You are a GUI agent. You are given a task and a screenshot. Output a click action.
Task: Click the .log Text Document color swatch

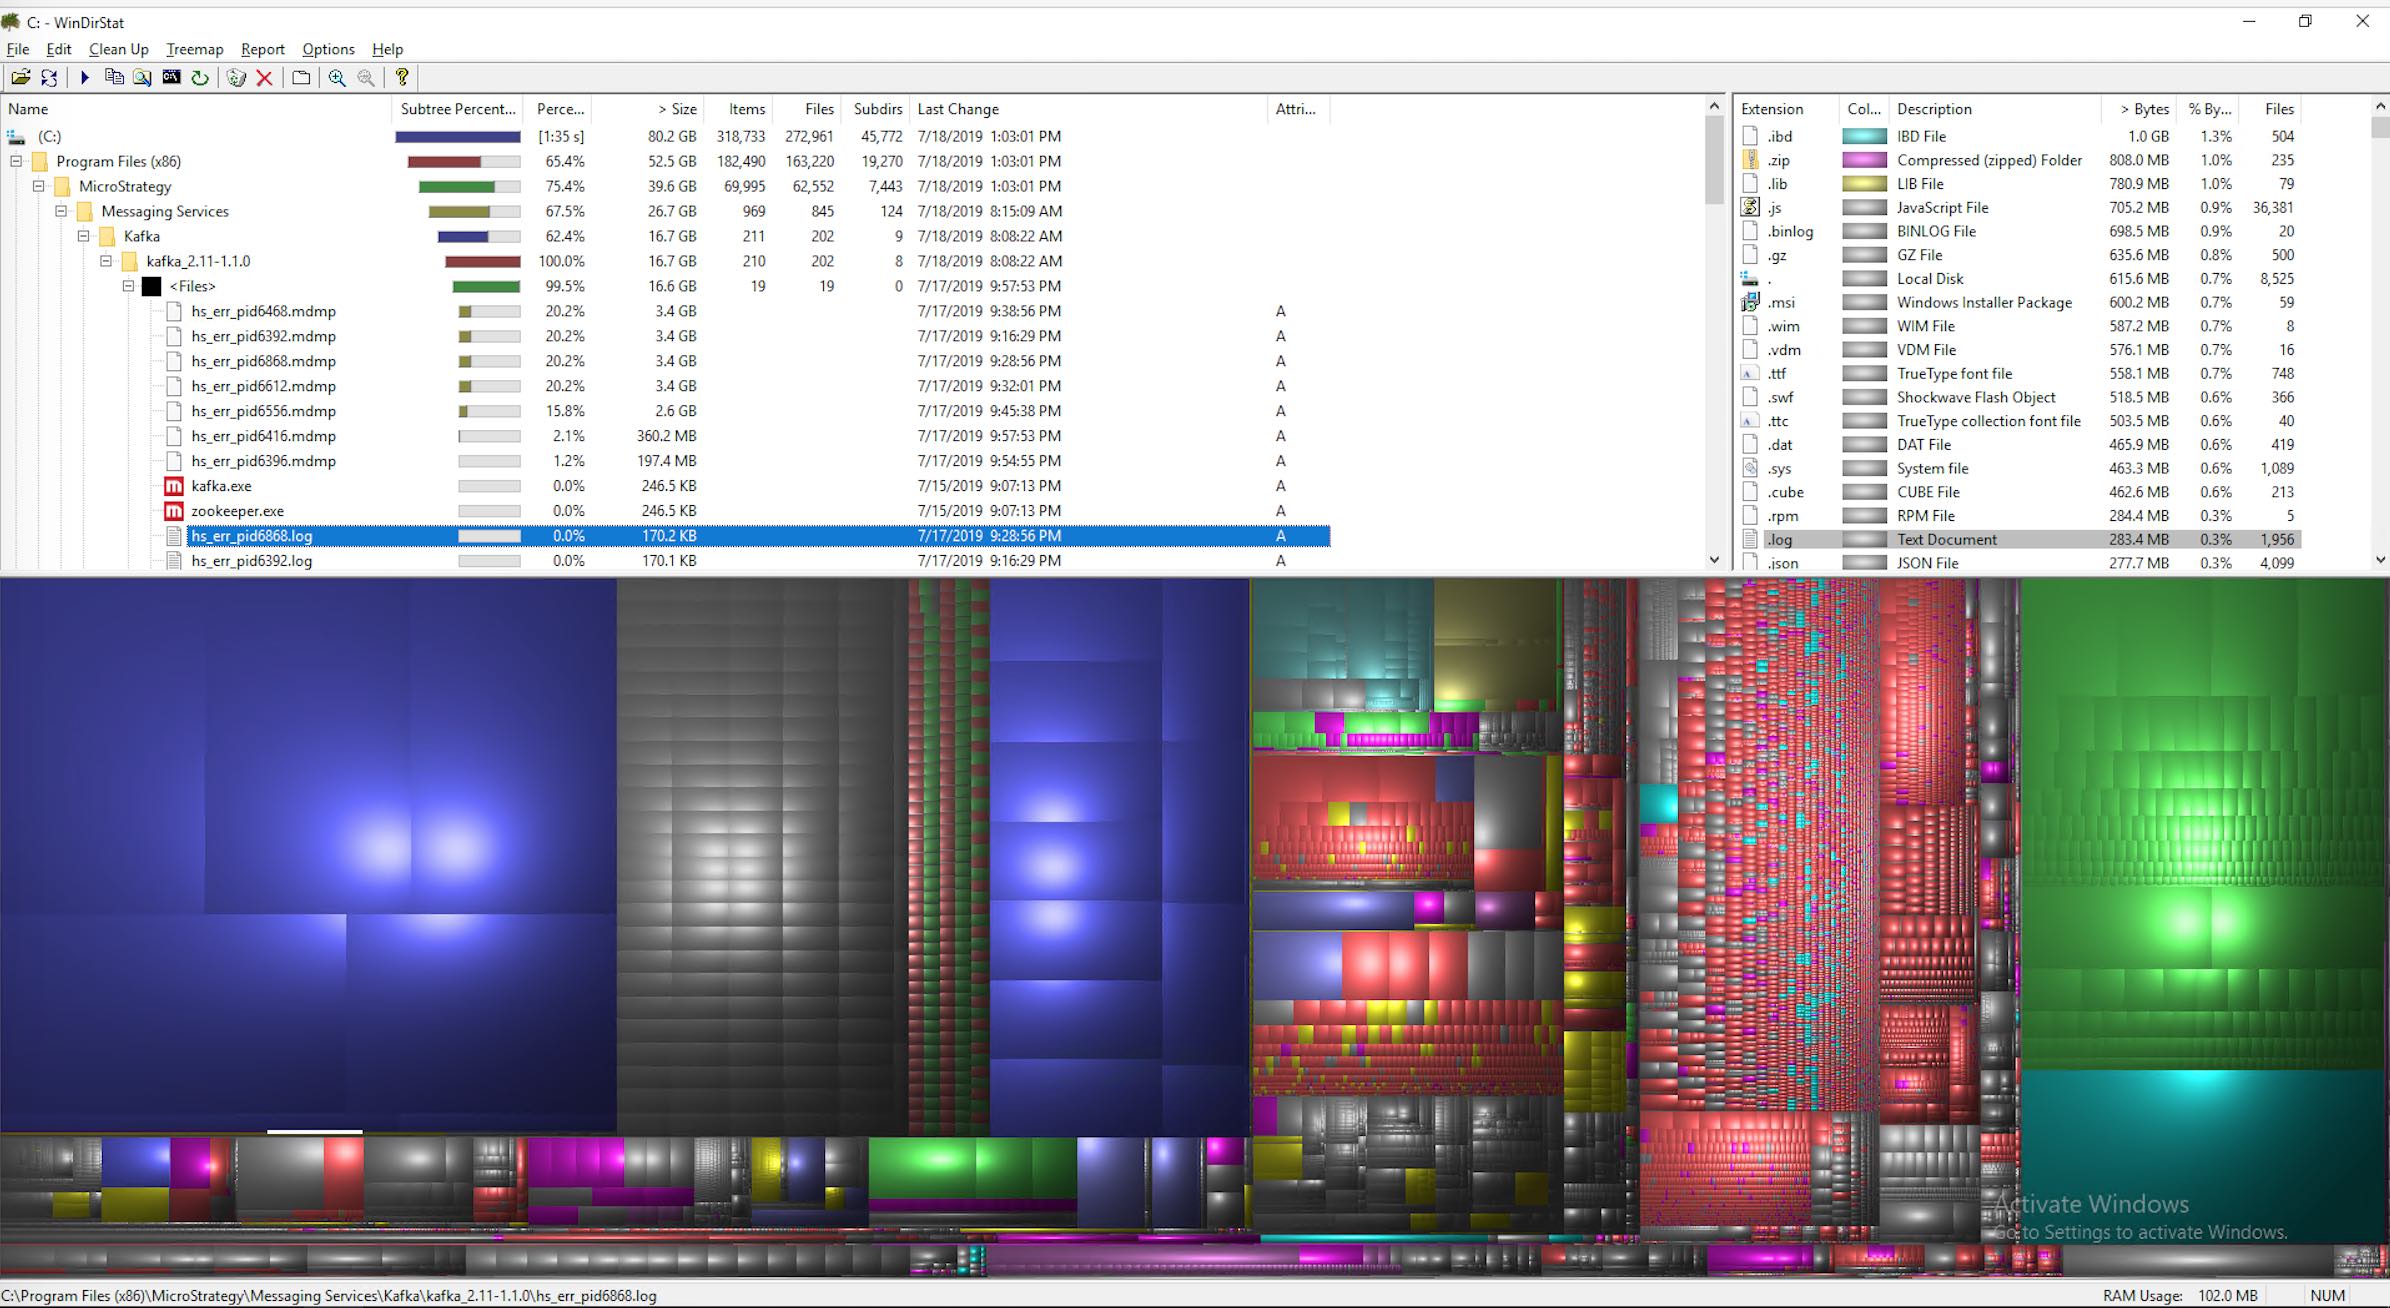(1863, 538)
